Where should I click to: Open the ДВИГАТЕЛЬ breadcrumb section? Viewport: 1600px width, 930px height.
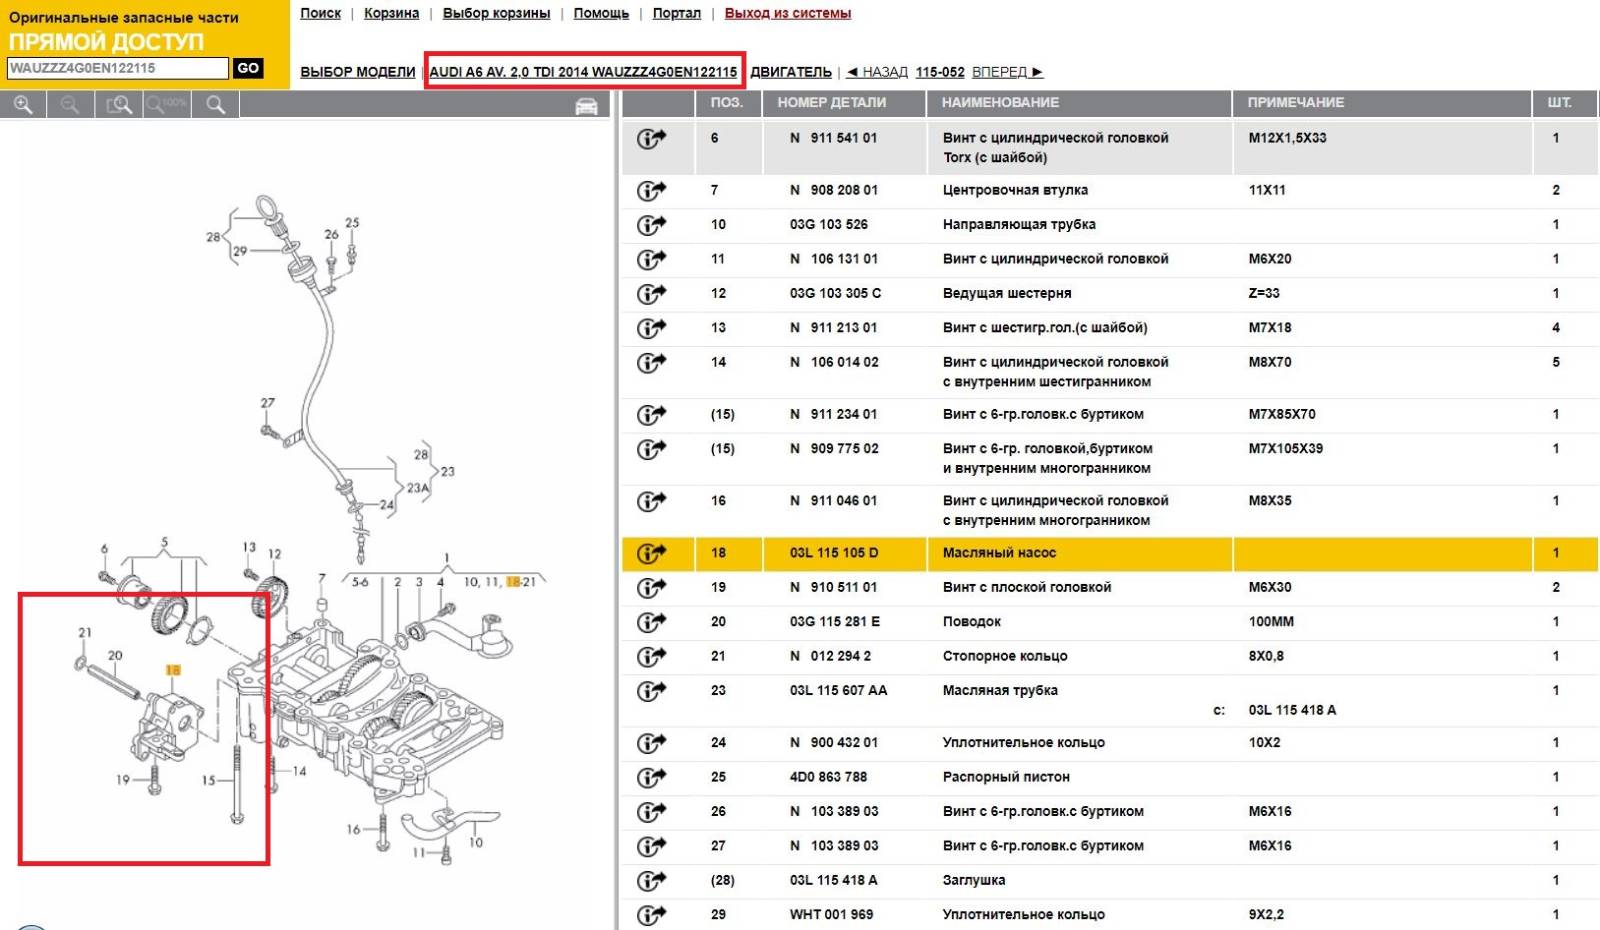[791, 72]
